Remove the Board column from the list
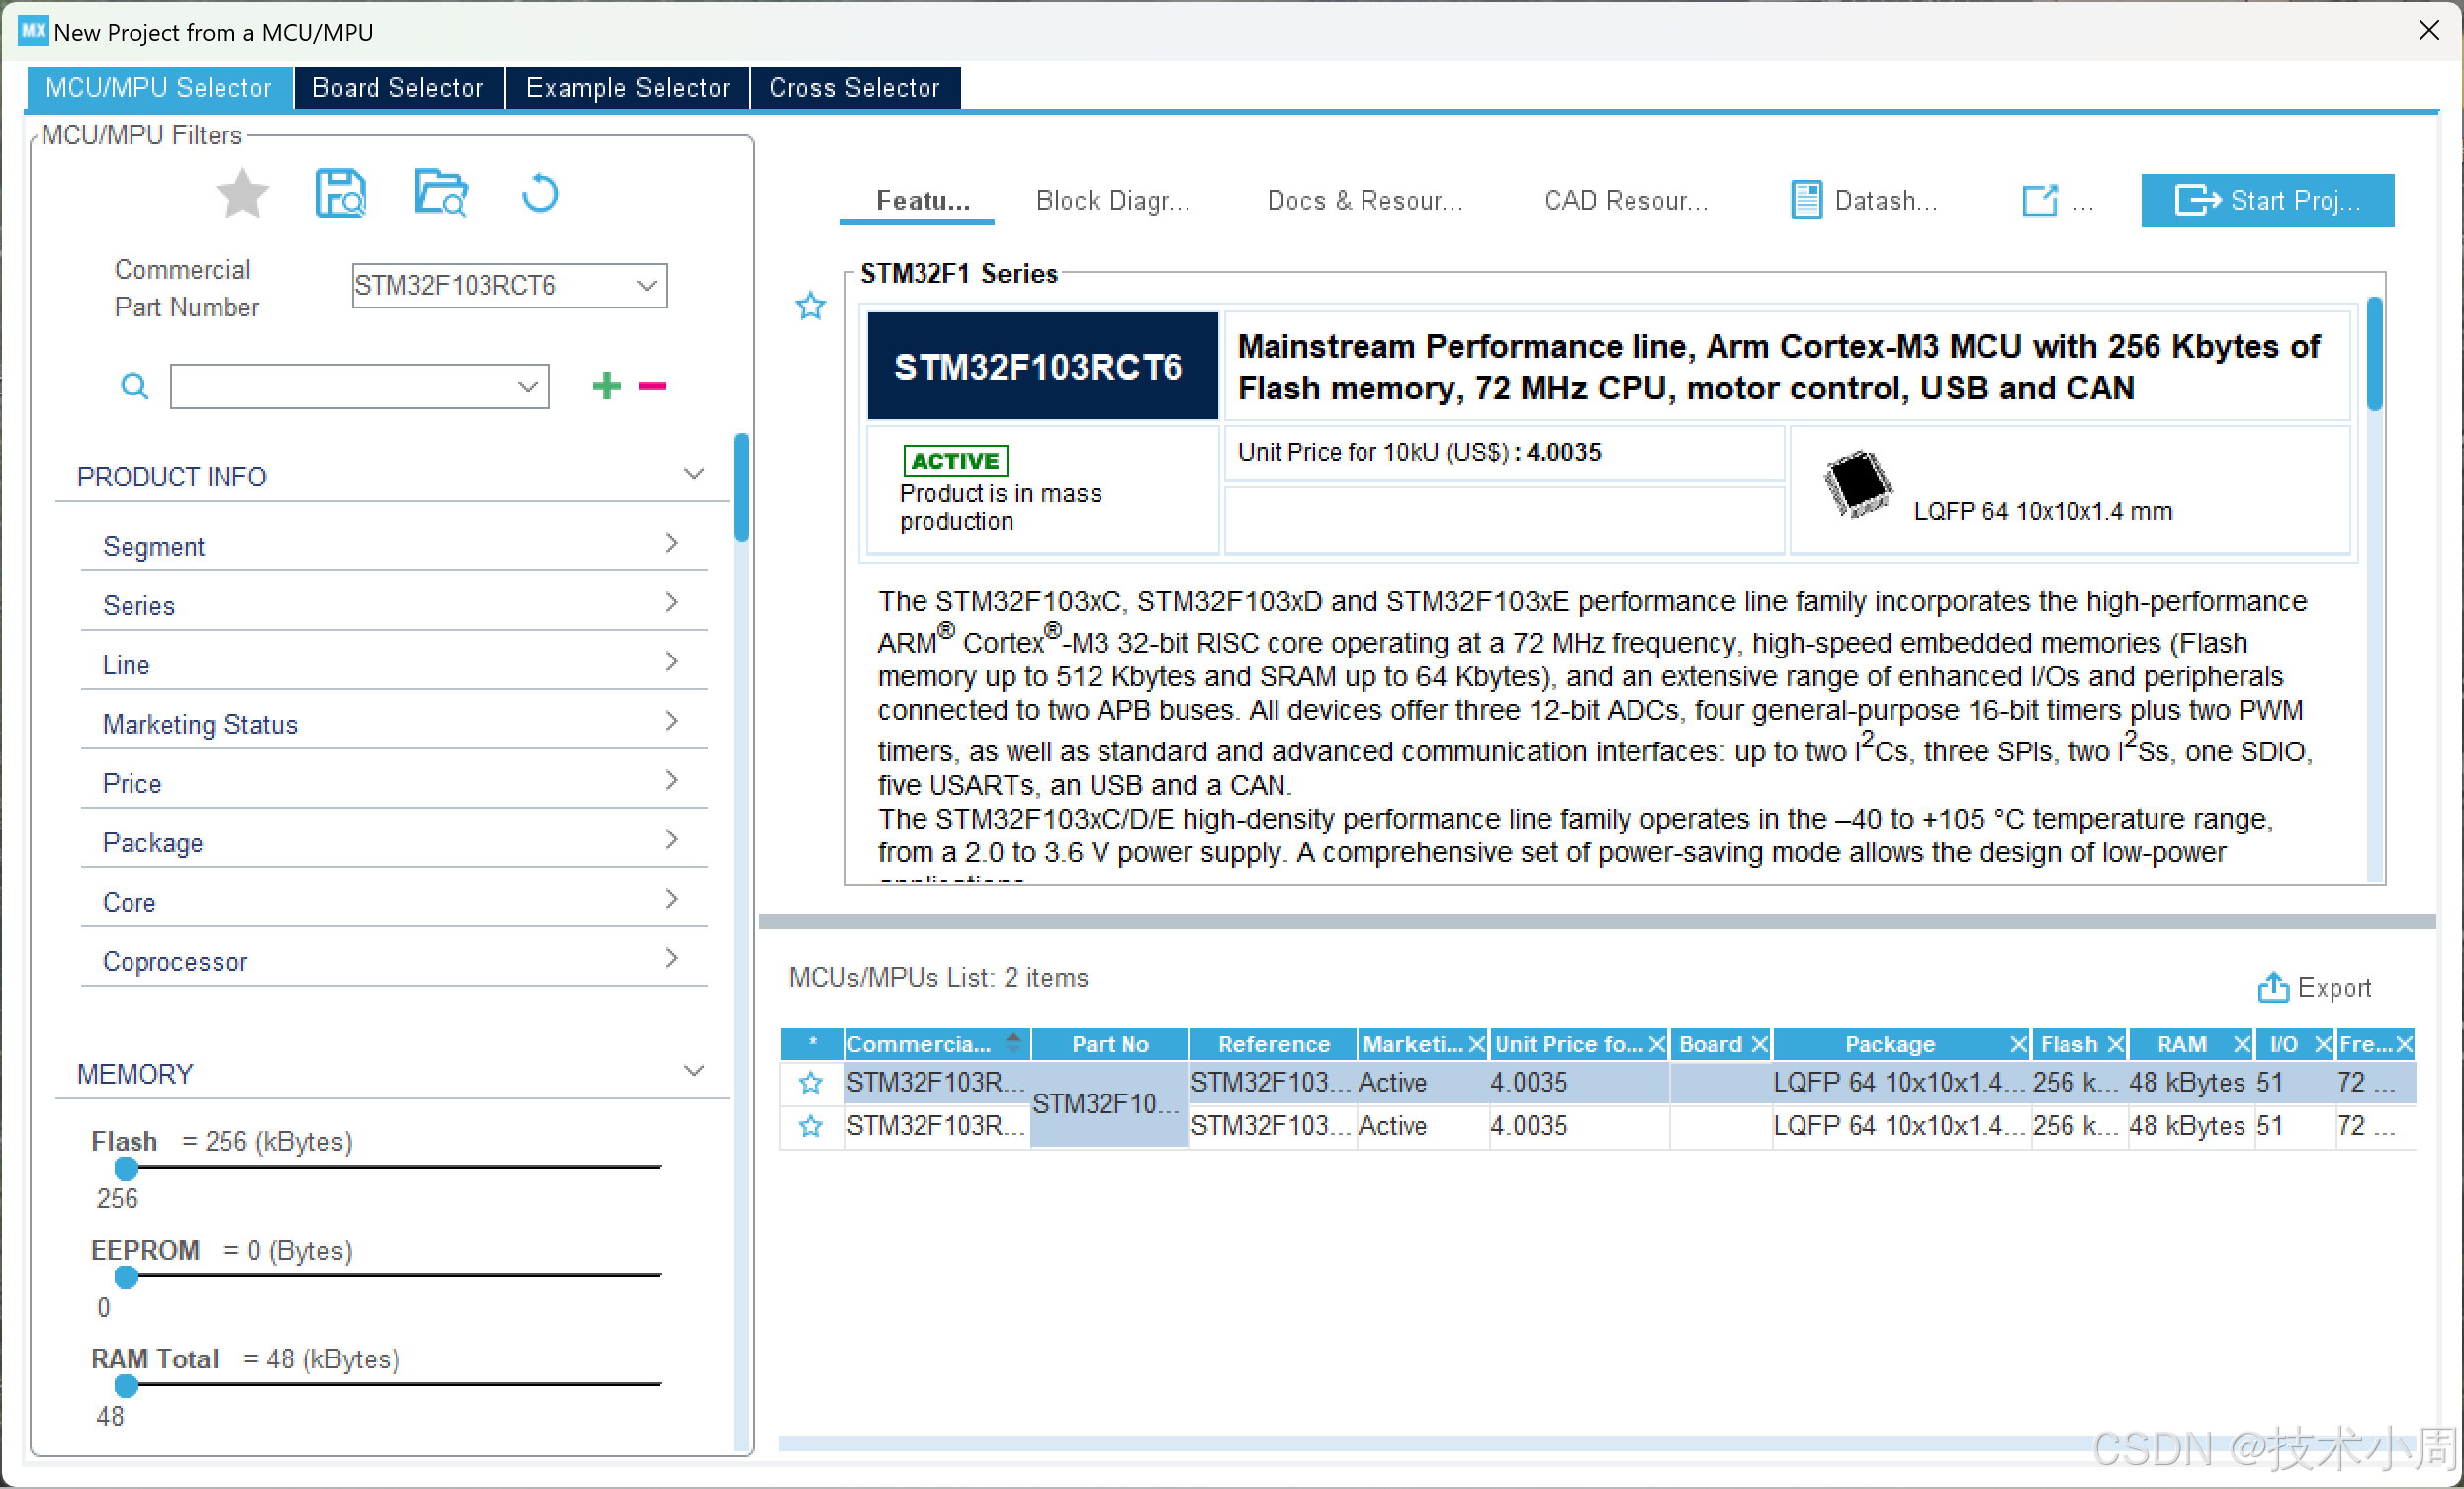 pyautogui.click(x=1759, y=1044)
